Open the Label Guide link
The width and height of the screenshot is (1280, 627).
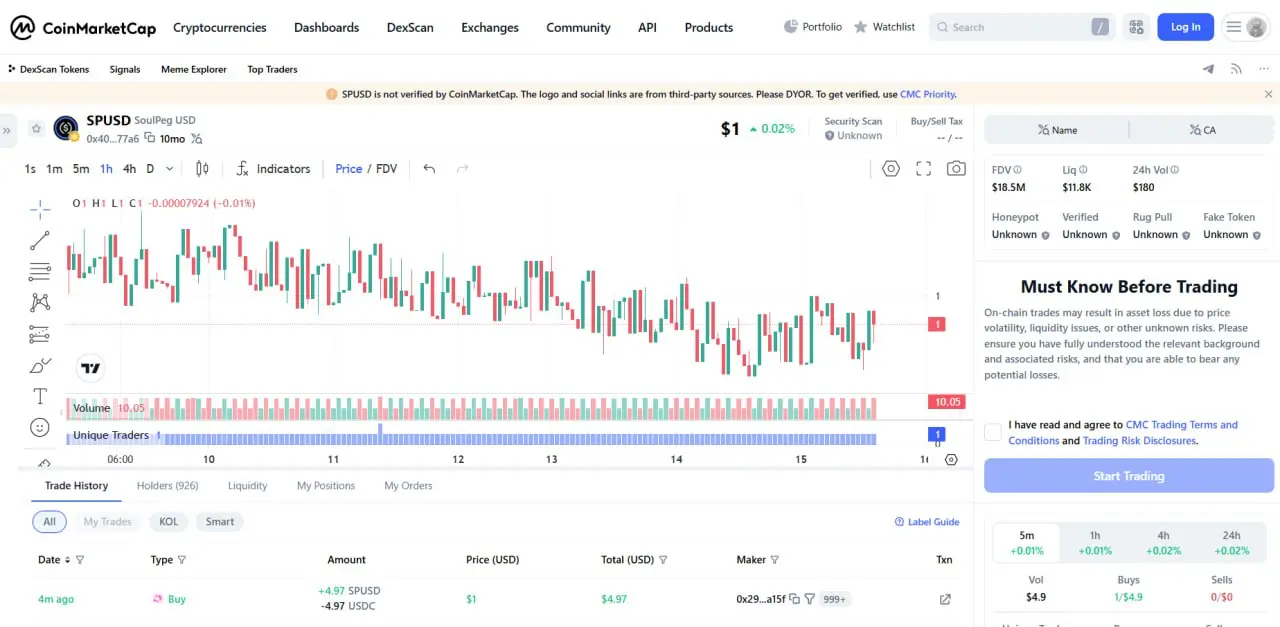tap(927, 522)
